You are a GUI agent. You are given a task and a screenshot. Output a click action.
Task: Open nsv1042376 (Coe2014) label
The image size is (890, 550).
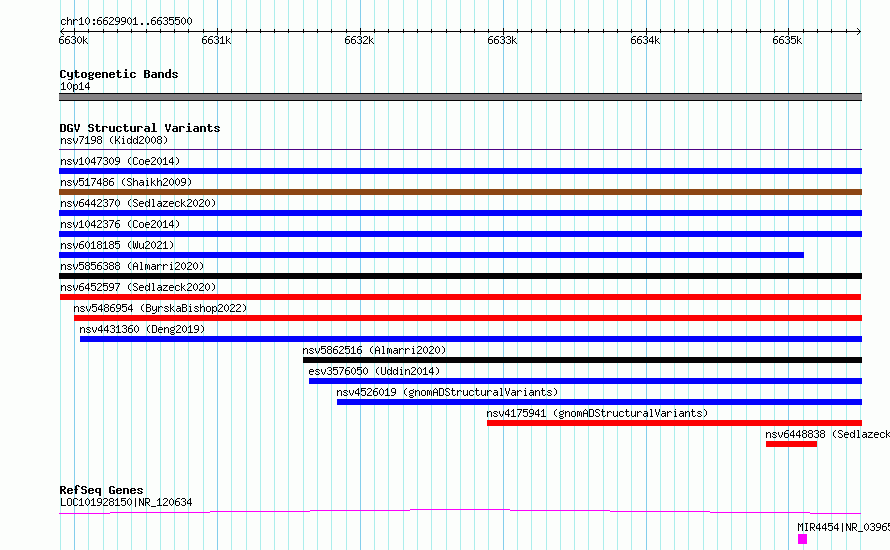click(x=120, y=224)
